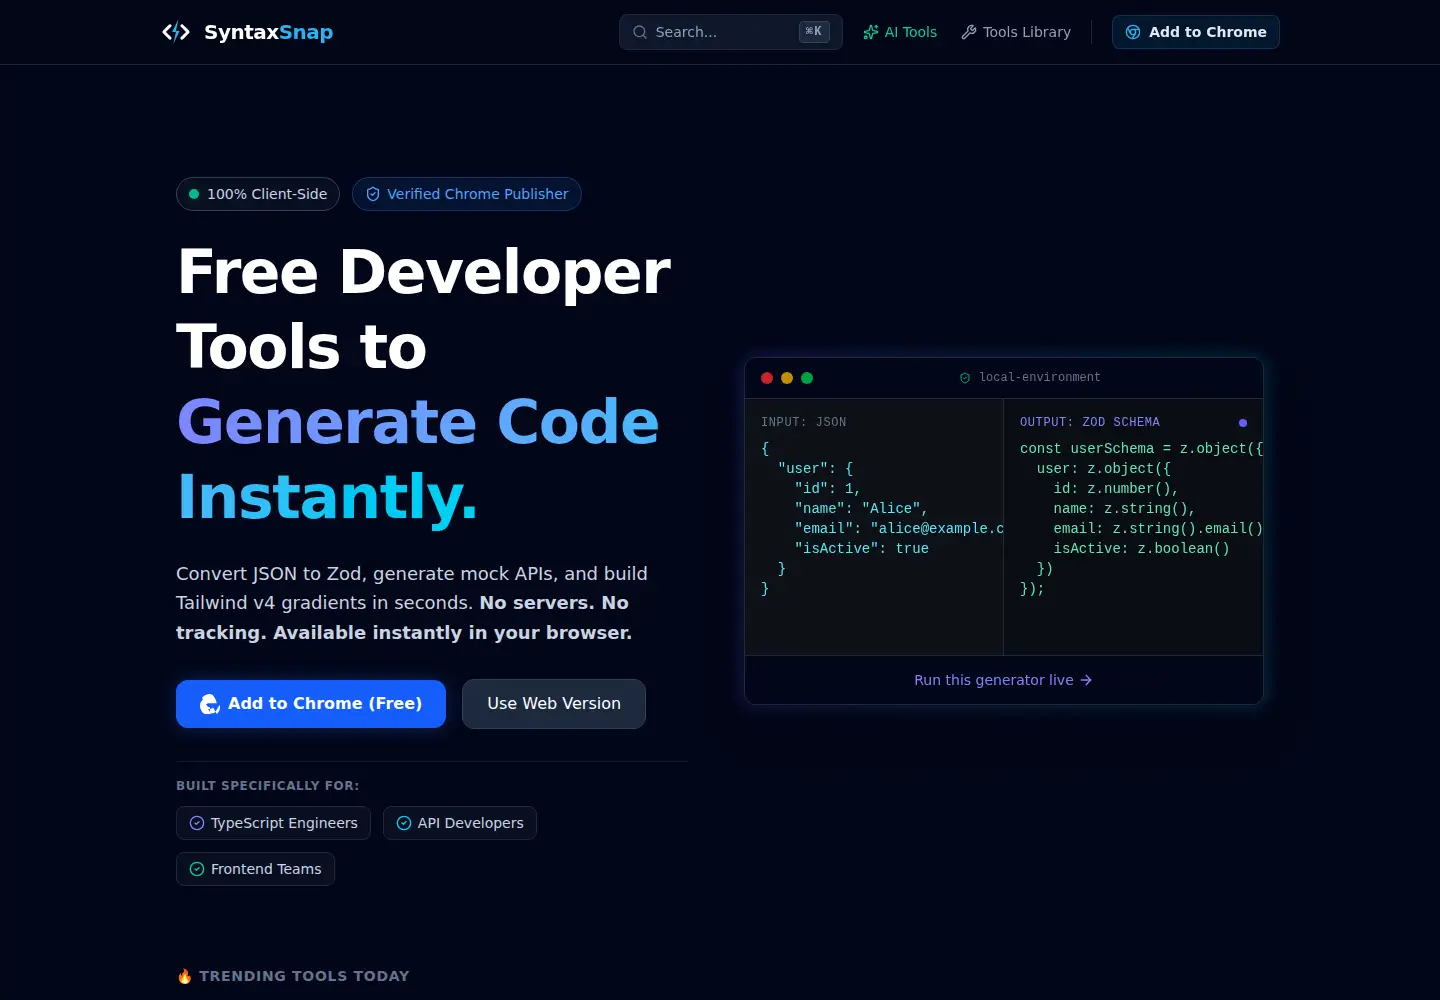The width and height of the screenshot is (1440, 1000).
Task: Click the TRENDING TOOLS TODAY heading
Action: 304,976
